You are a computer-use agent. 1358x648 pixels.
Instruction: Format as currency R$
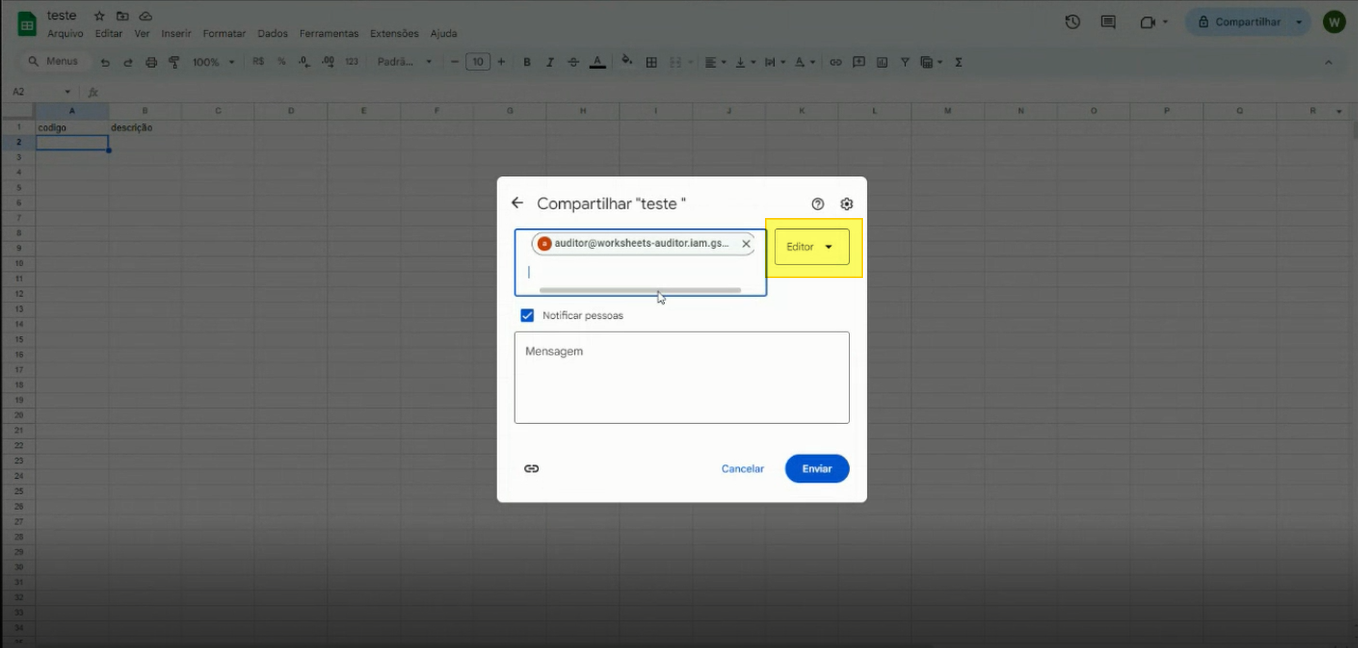[x=259, y=62]
